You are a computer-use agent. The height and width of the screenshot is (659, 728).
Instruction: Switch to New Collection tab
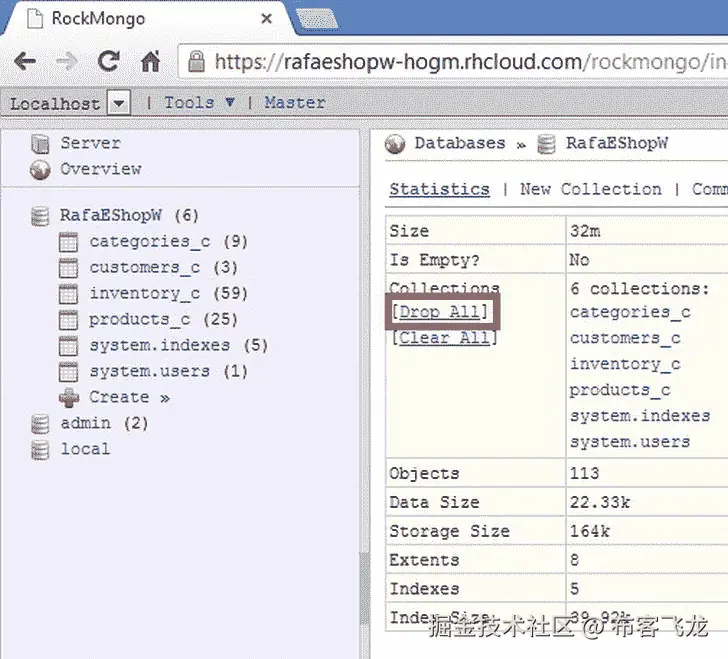(x=591, y=189)
